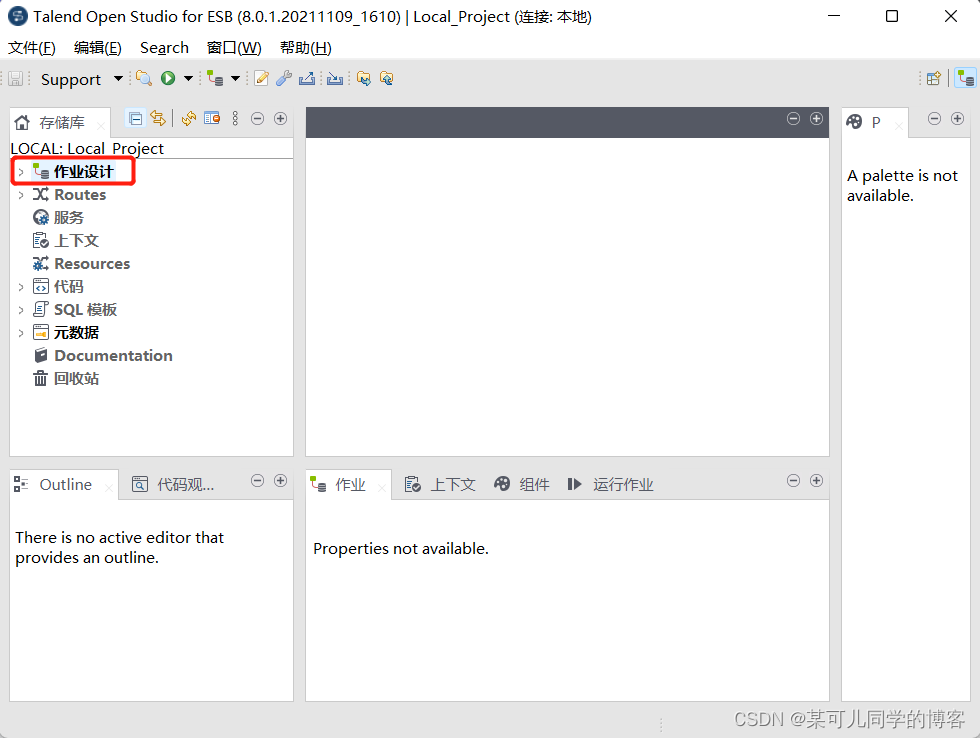Minimize the repository panel
The image size is (980, 738).
click(x=258, y=119)
